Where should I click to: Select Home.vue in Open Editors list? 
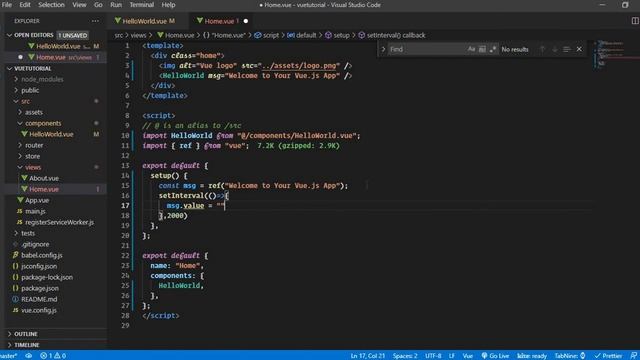pos(51,57)
